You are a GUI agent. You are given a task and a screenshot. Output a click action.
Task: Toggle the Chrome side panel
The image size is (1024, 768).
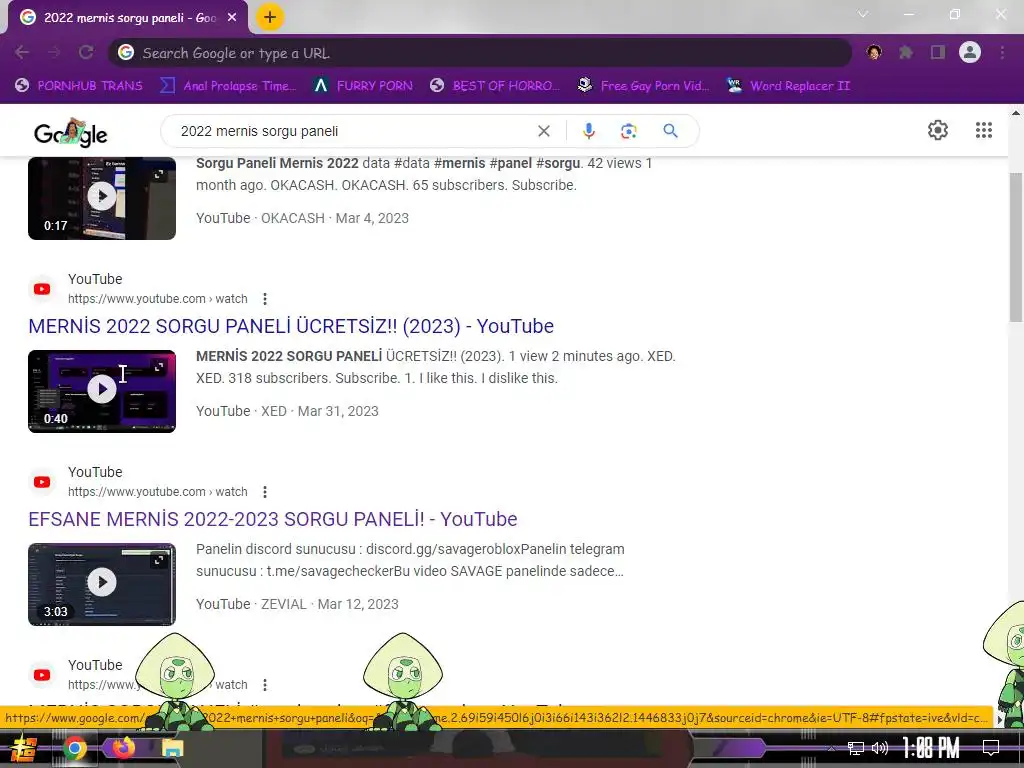938,52
